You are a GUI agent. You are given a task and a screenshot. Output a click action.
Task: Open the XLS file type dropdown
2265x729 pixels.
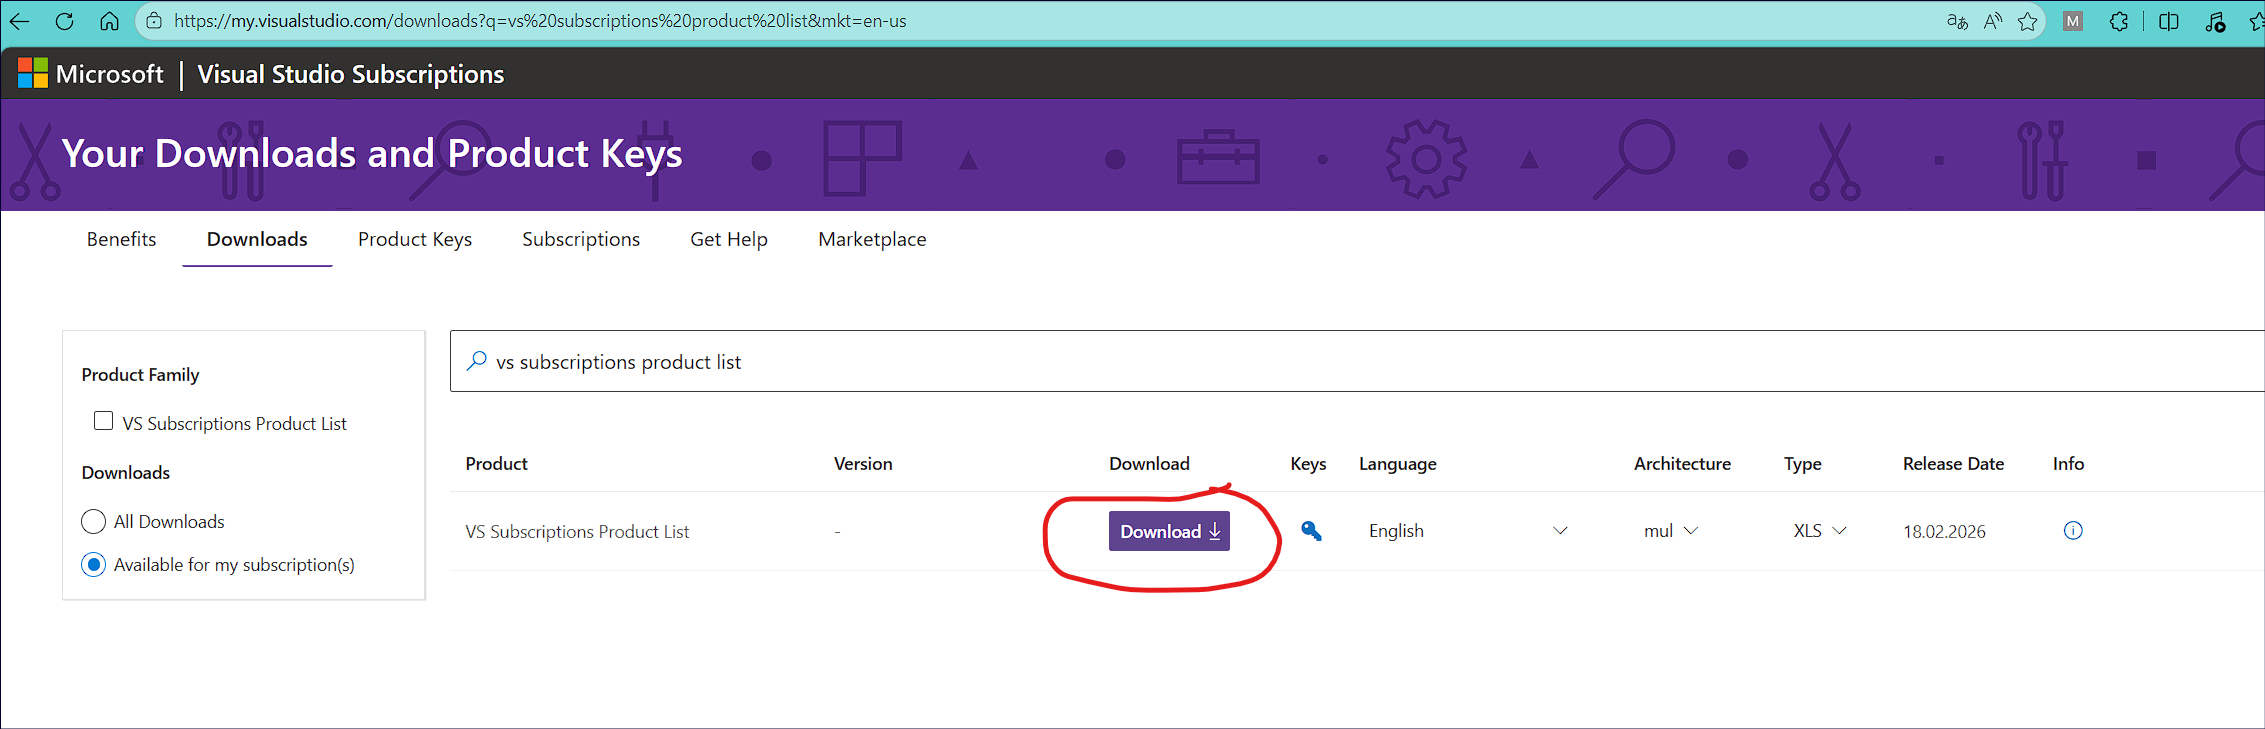(x=1820, y=531)
